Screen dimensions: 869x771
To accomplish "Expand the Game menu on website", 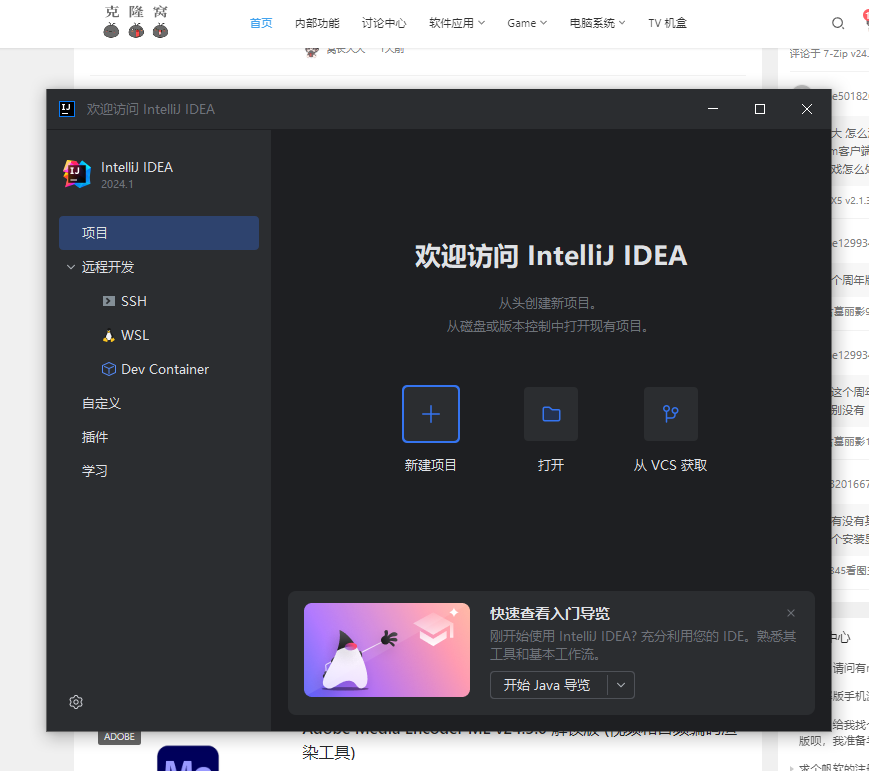I will tap(526, 23).
